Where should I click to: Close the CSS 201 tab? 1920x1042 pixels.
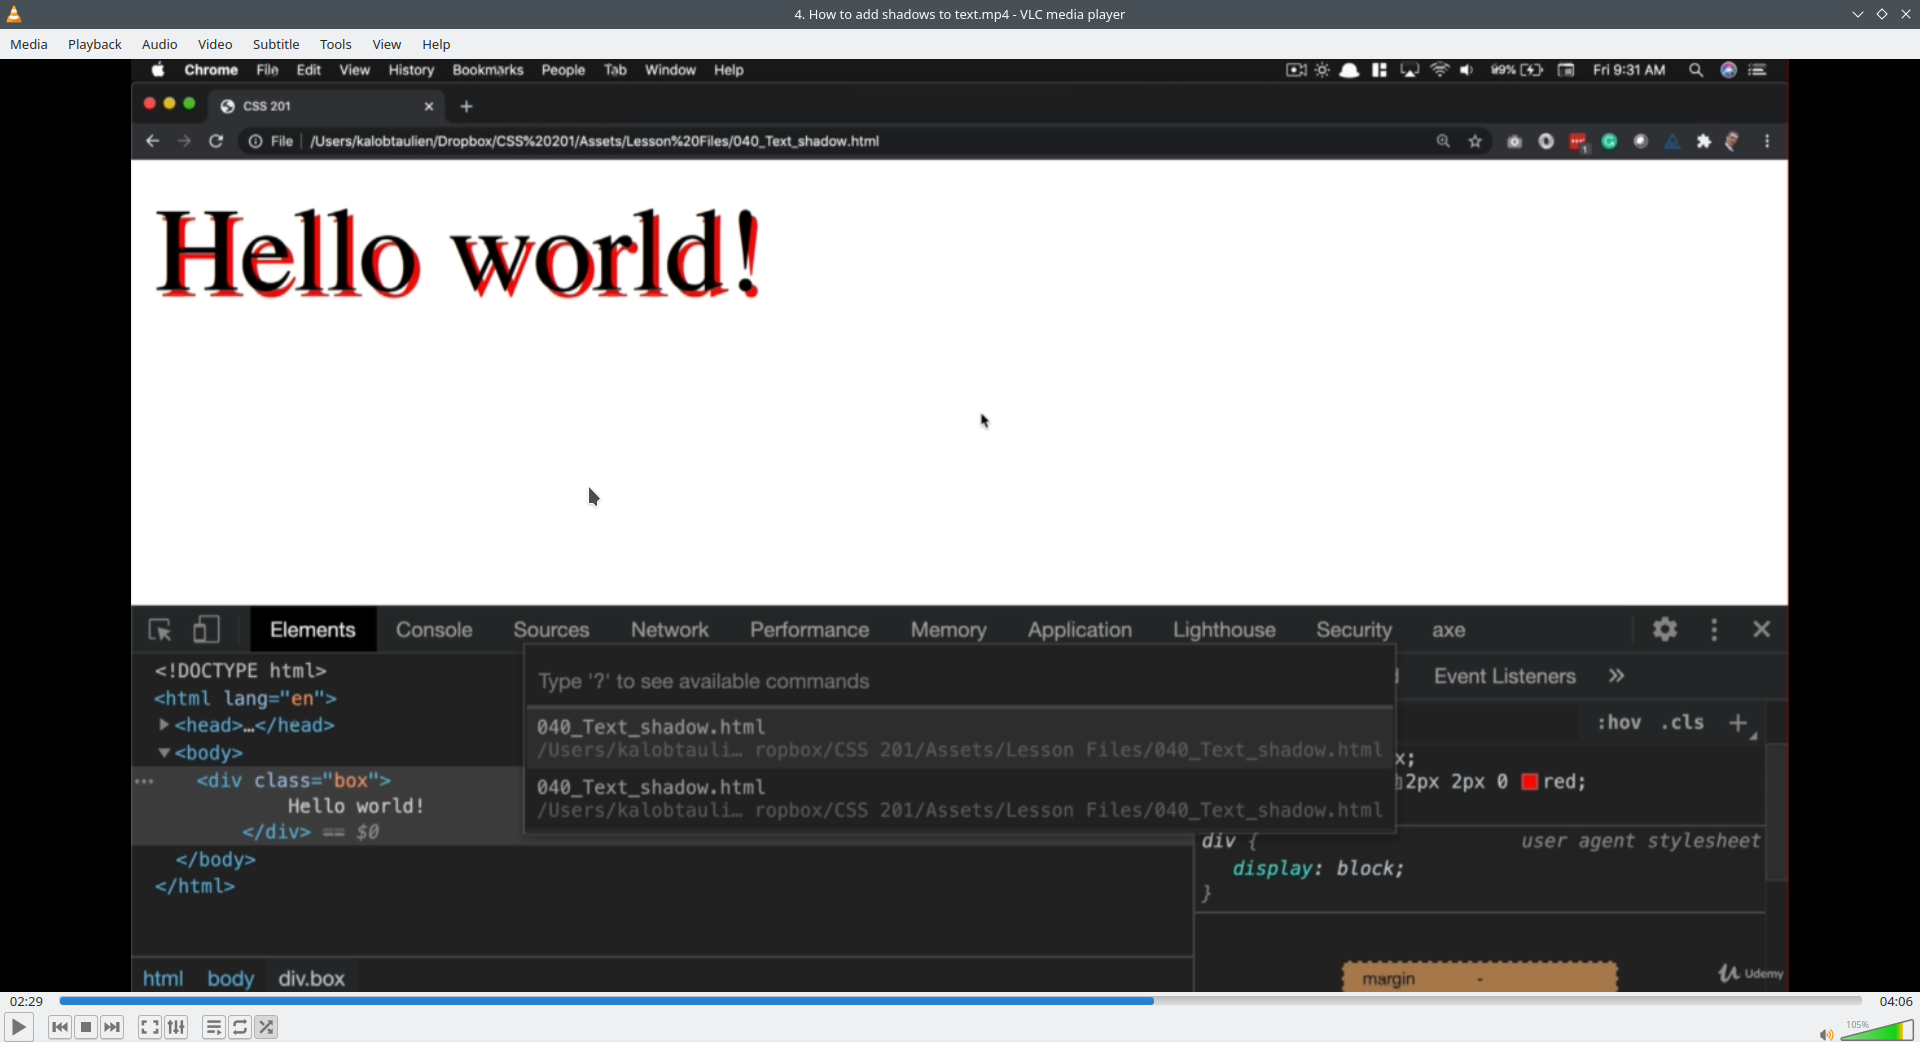click(429, 106)
